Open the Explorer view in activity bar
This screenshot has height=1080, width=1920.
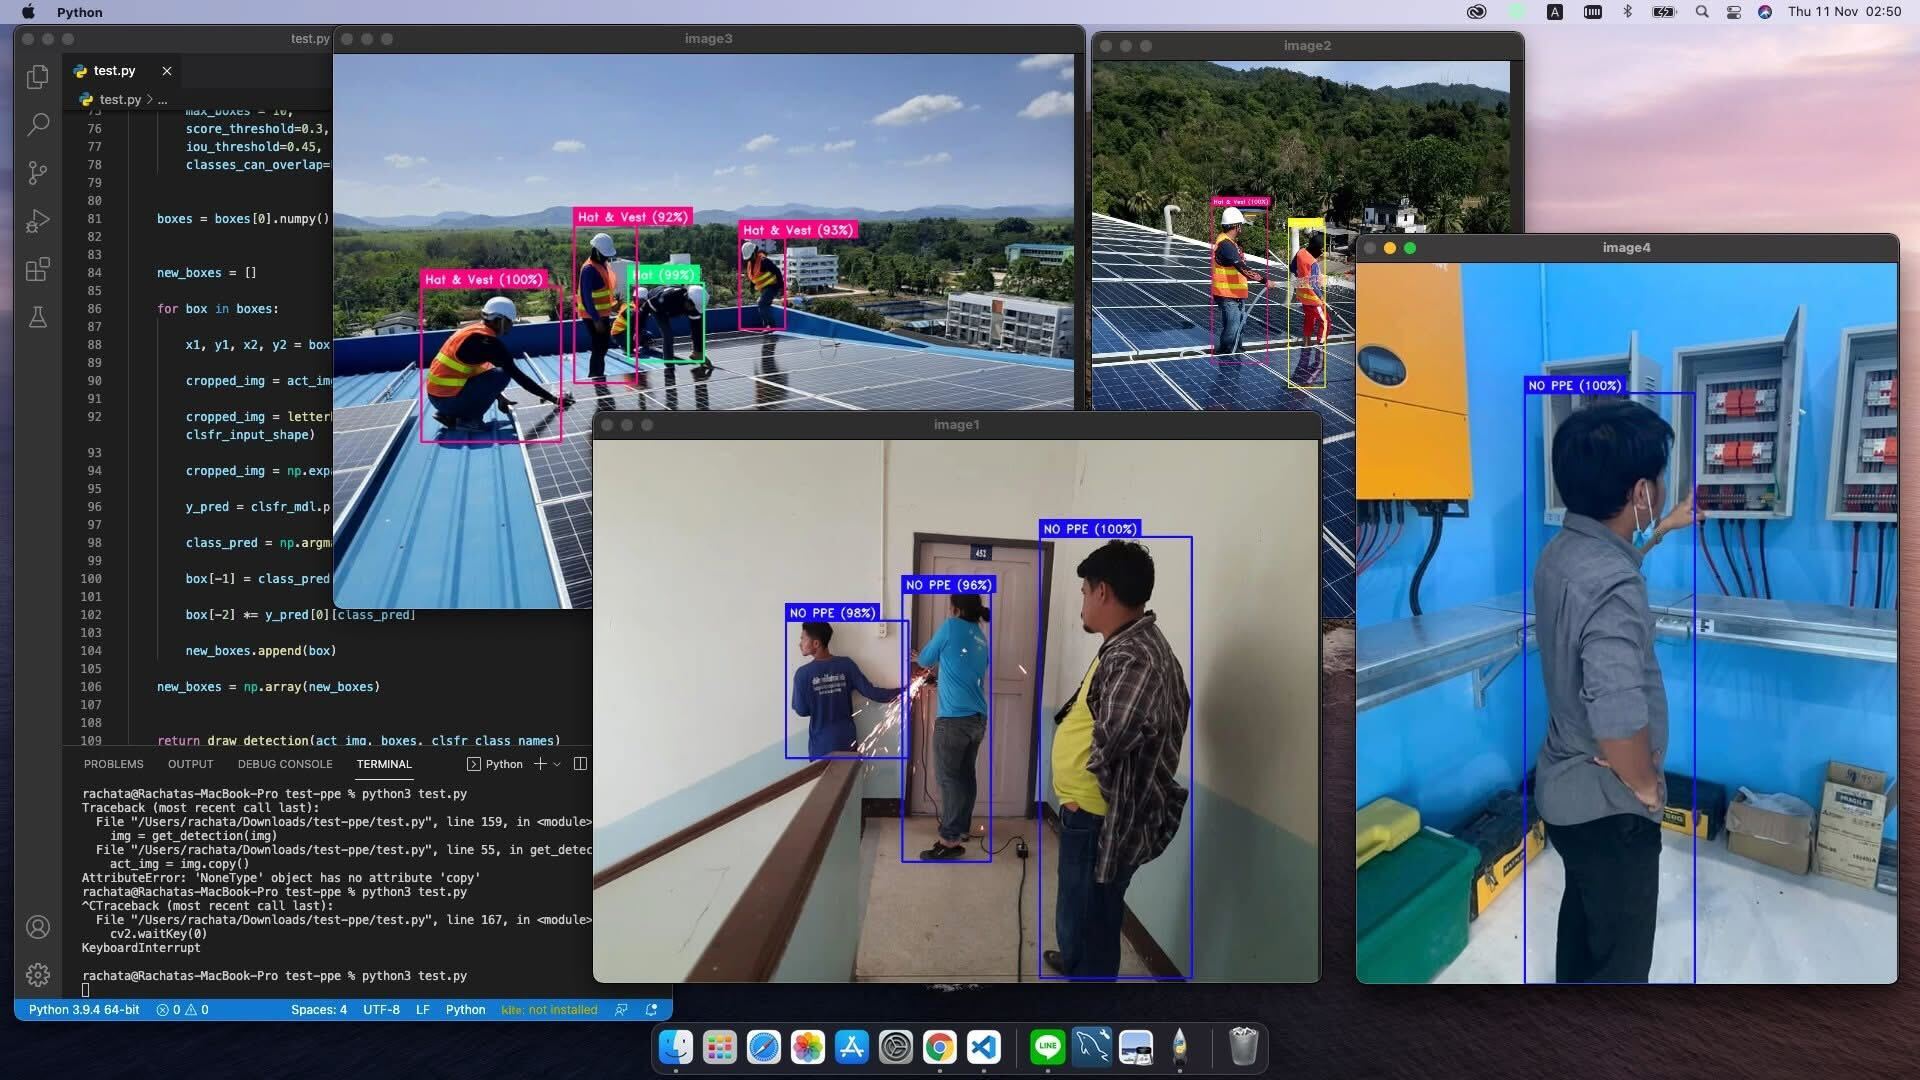point(37,77)
